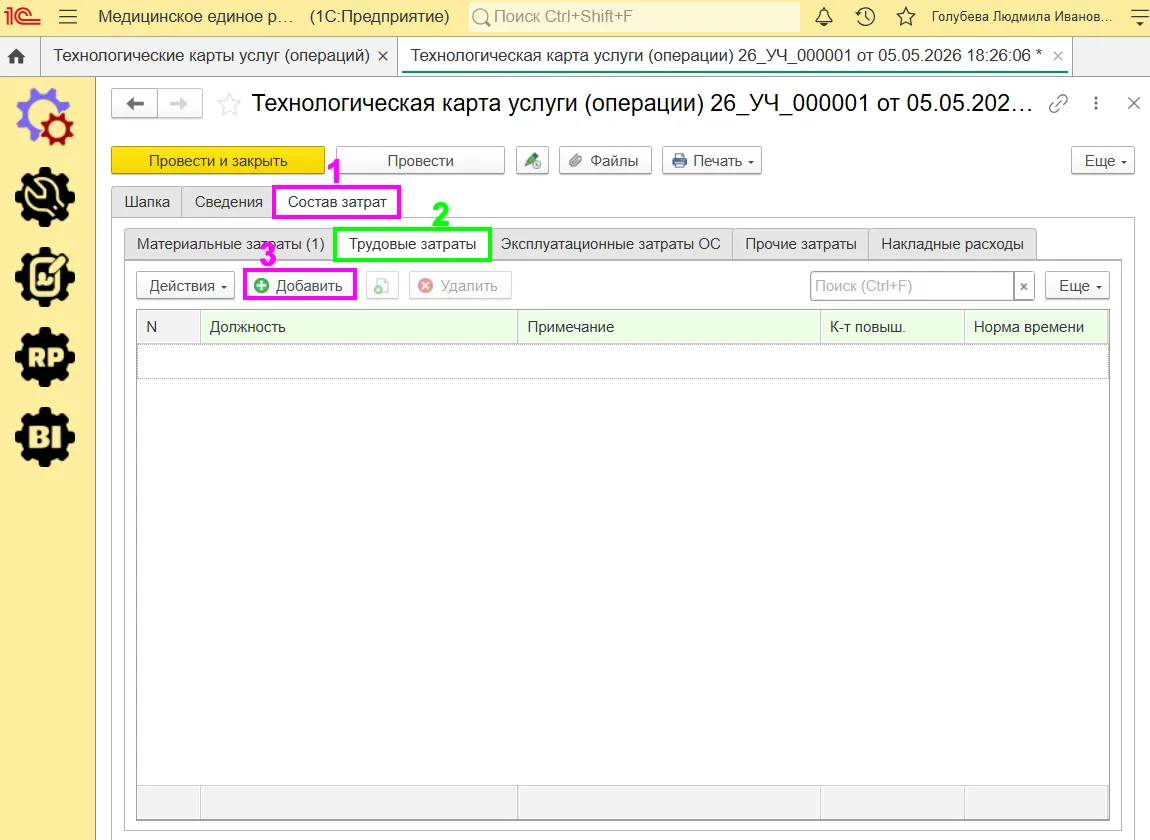Open the Печать dropdown
This screenshot has width=1150, height=840.
712,161
